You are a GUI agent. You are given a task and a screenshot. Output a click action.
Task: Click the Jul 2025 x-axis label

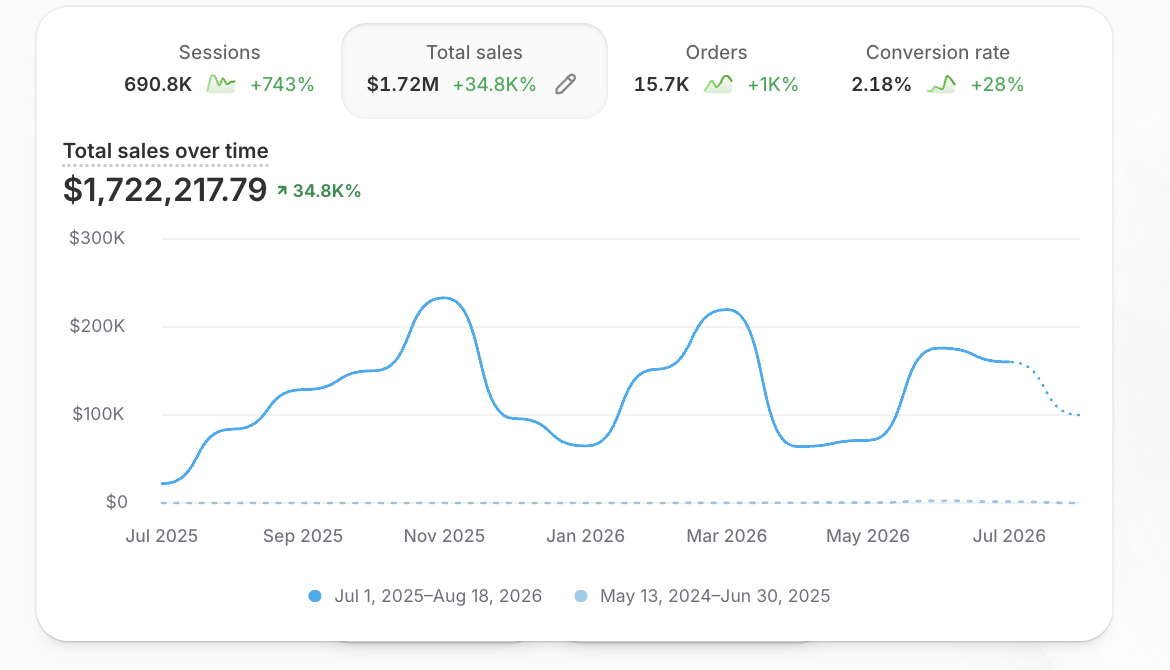[161, 536]
